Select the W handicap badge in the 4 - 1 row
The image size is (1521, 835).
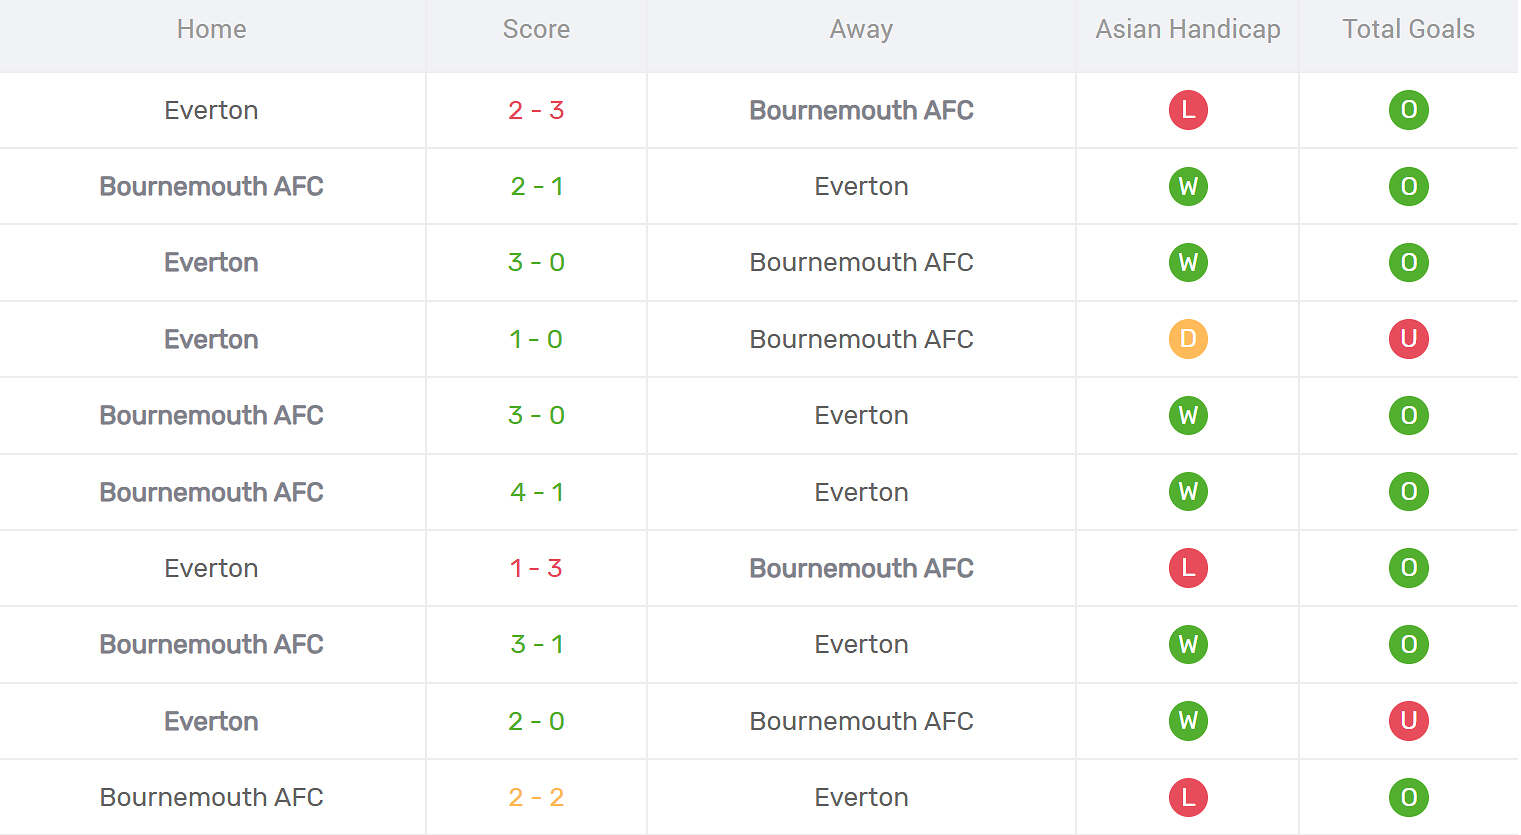coord(1188,492)
